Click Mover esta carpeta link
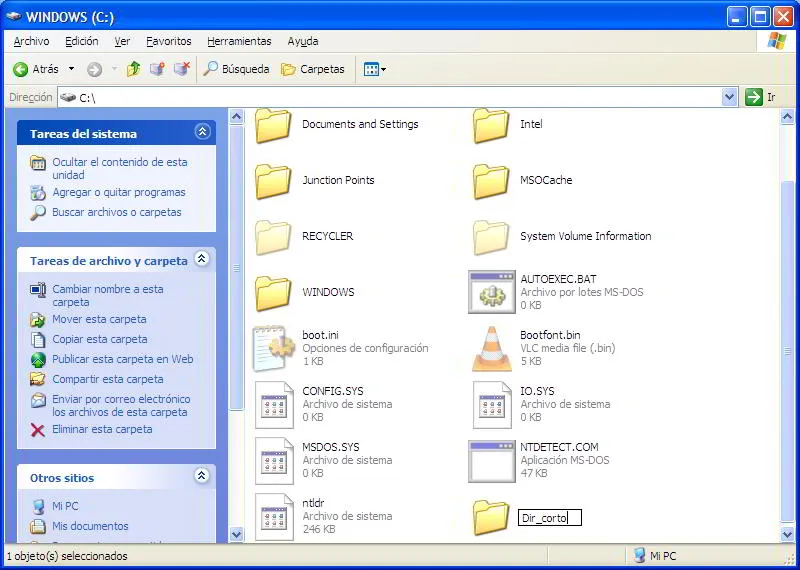The width and height of the screenshot is (800, 570). pos(99,319)
